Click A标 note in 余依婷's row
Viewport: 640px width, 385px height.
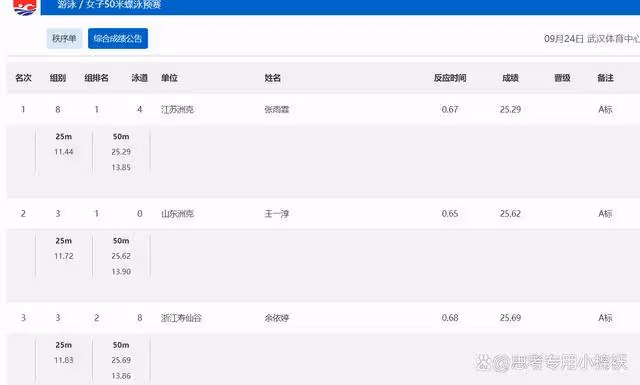tap(605, 318)
